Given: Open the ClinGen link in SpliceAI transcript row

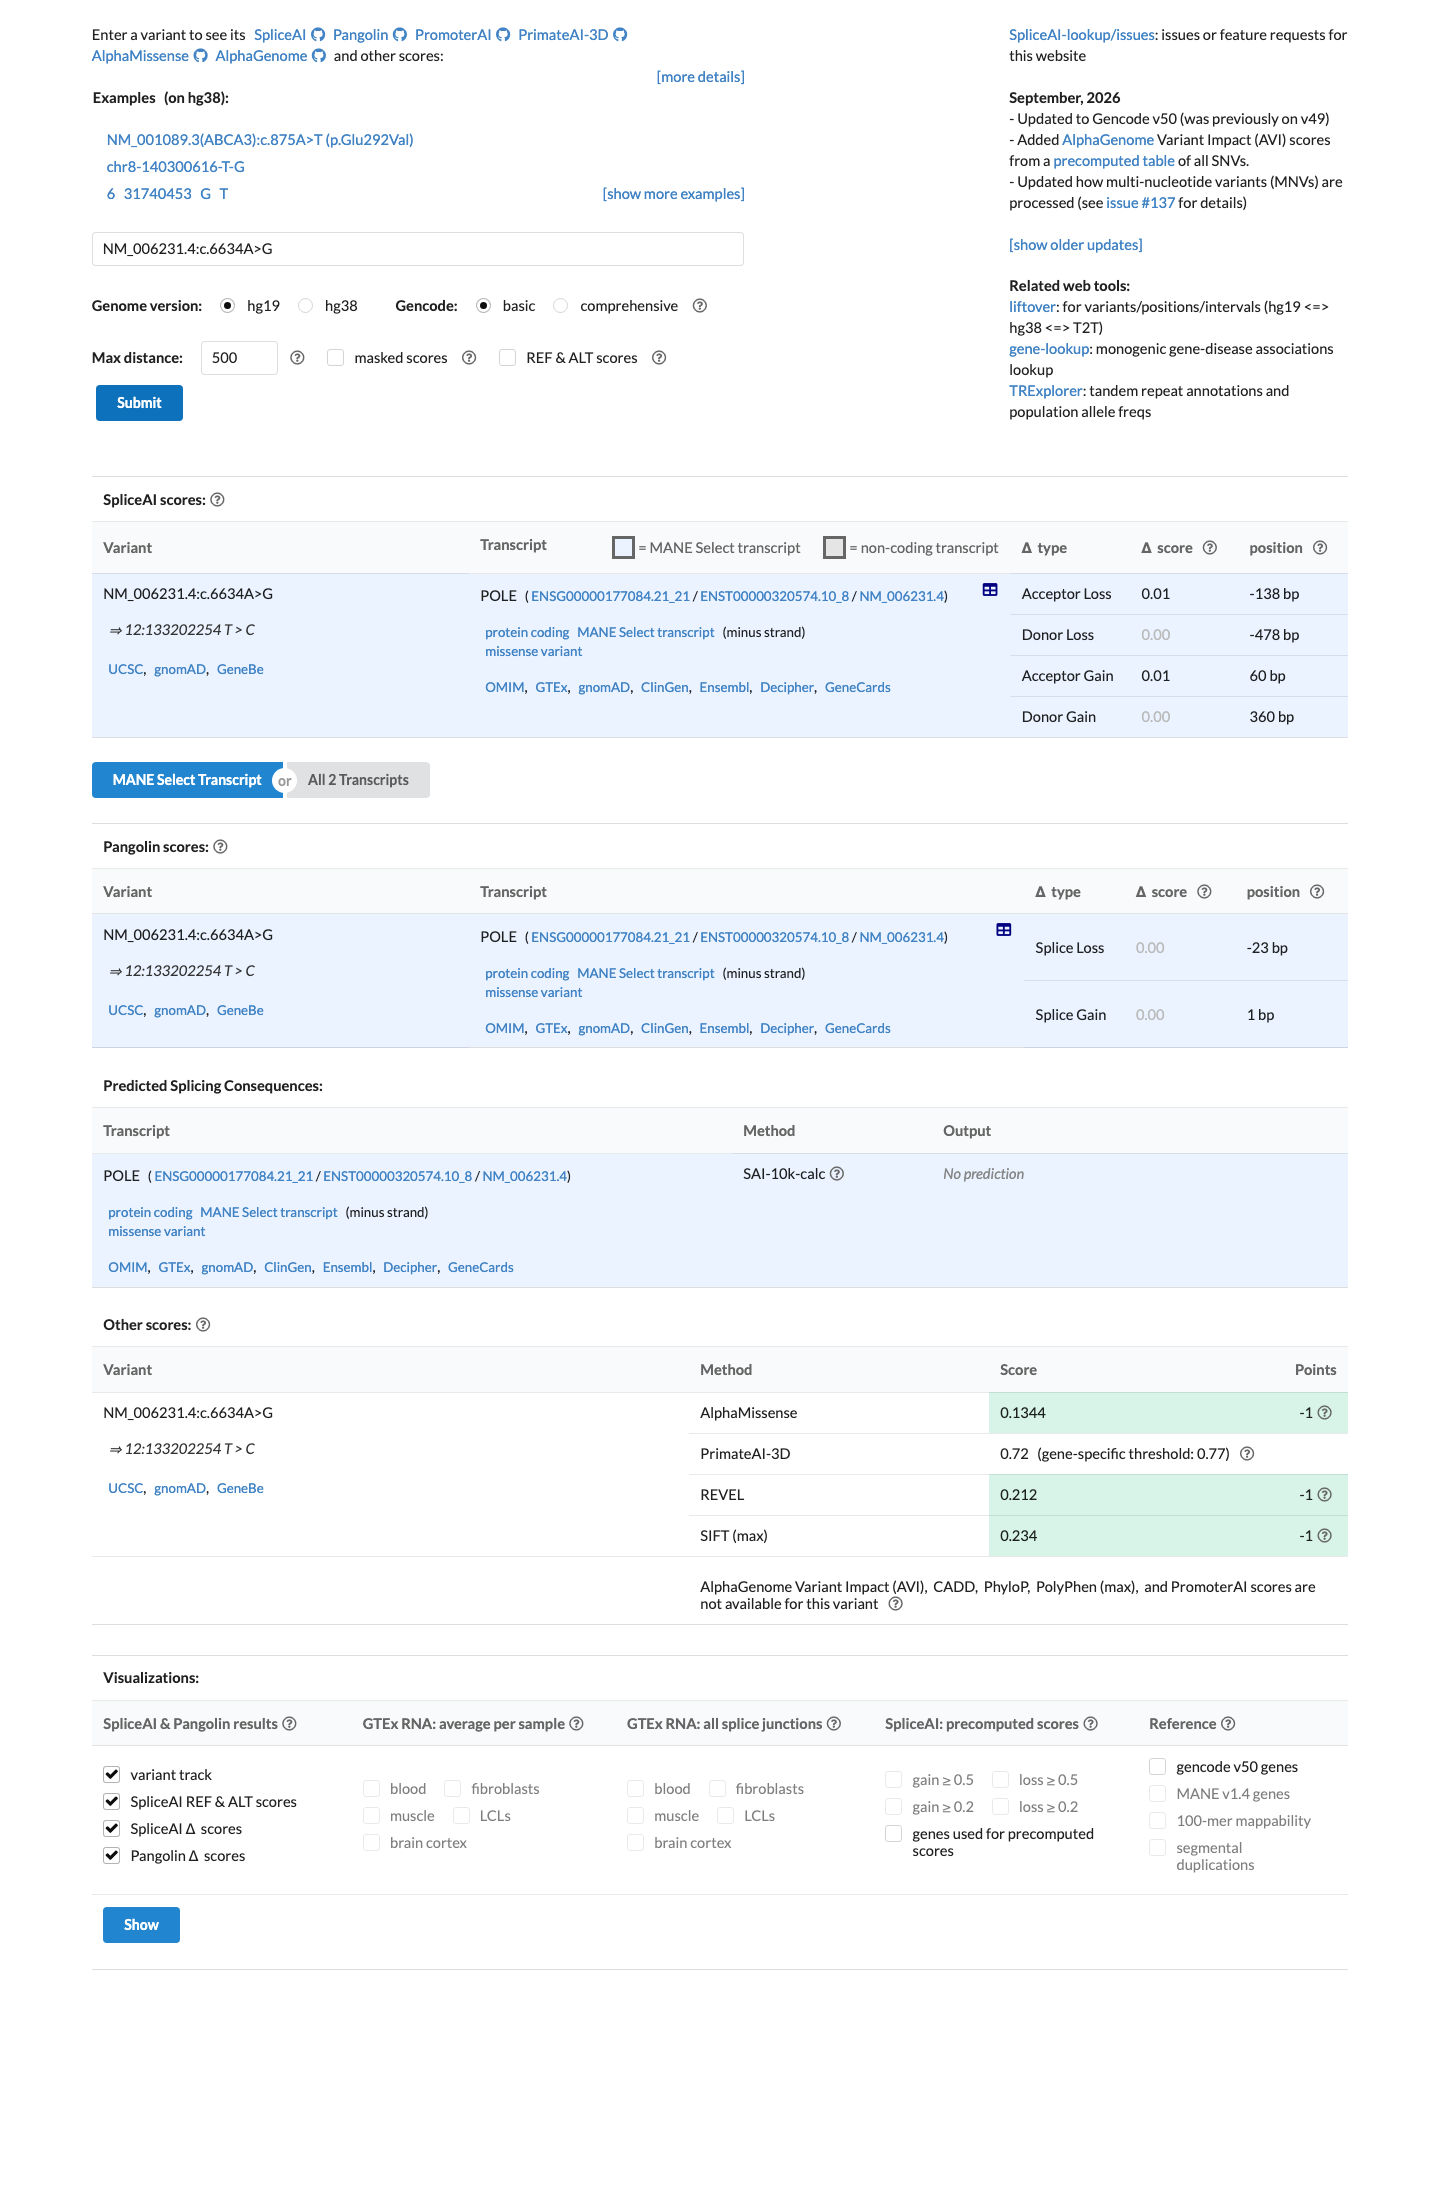Looking at the screenshot, I should (x=664, y=687).
